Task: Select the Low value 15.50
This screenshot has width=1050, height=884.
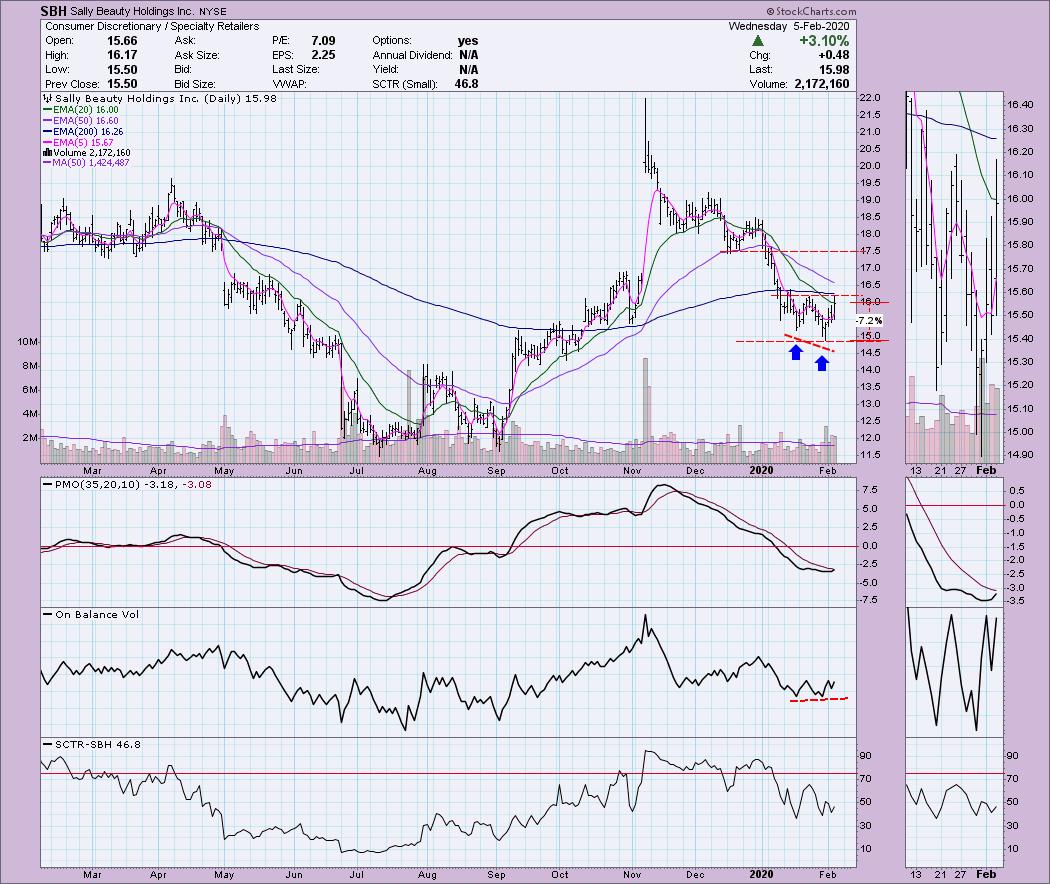Action: 122,70
